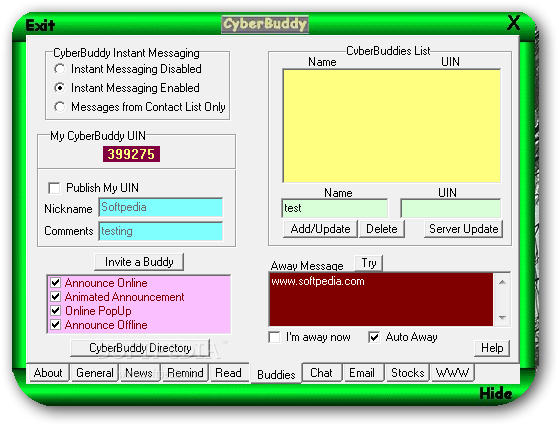Uncheck the Announce Offline checkbox
Screen dimensions: 559x426
[x=56, y=324]
